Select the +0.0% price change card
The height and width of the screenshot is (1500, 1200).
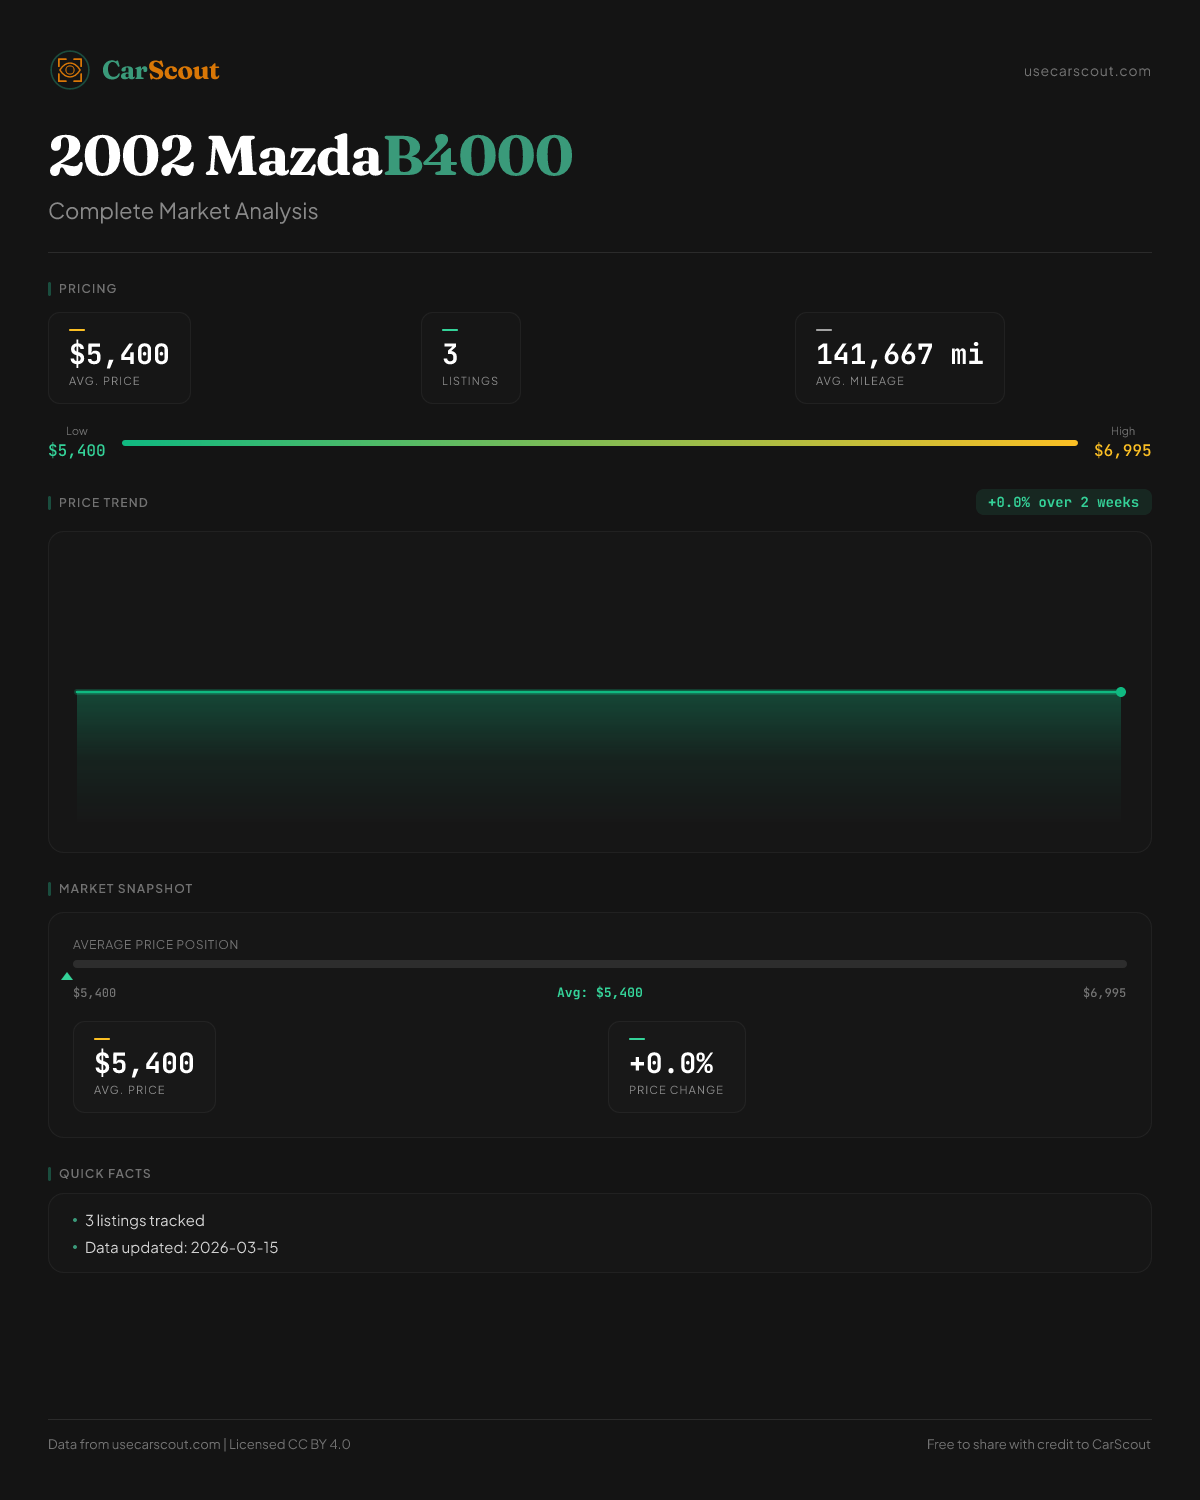click(x=676, y=1067)
